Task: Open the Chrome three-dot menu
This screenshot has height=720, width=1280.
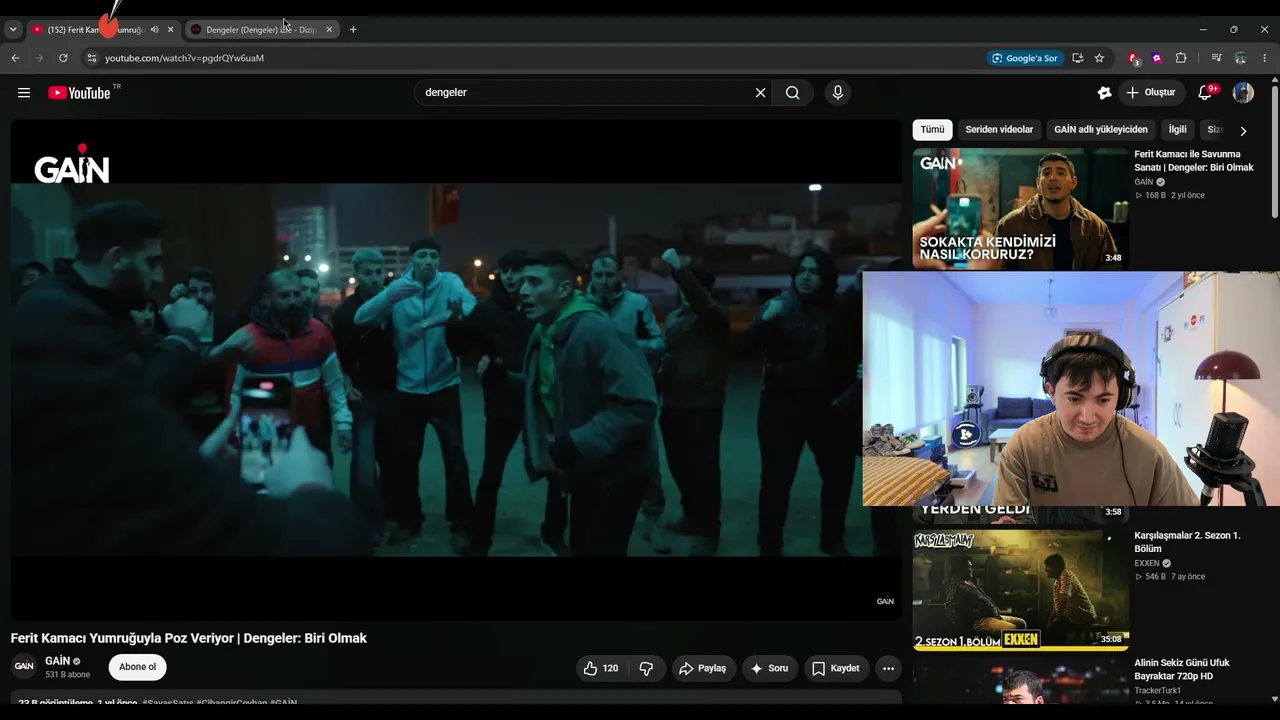Action: tap(1264, 58)
